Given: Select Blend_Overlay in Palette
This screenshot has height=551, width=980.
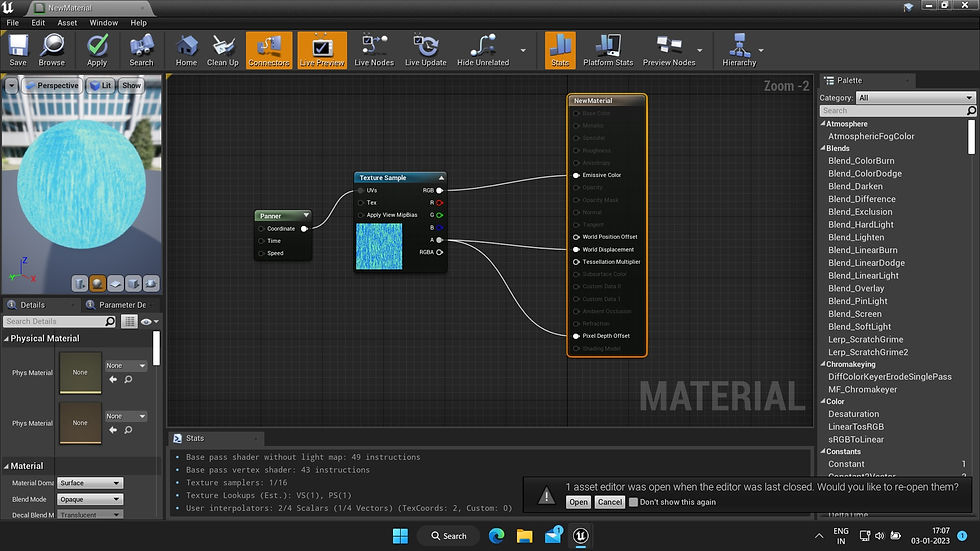Looking at the screenshot, I should tap(856, 288).
